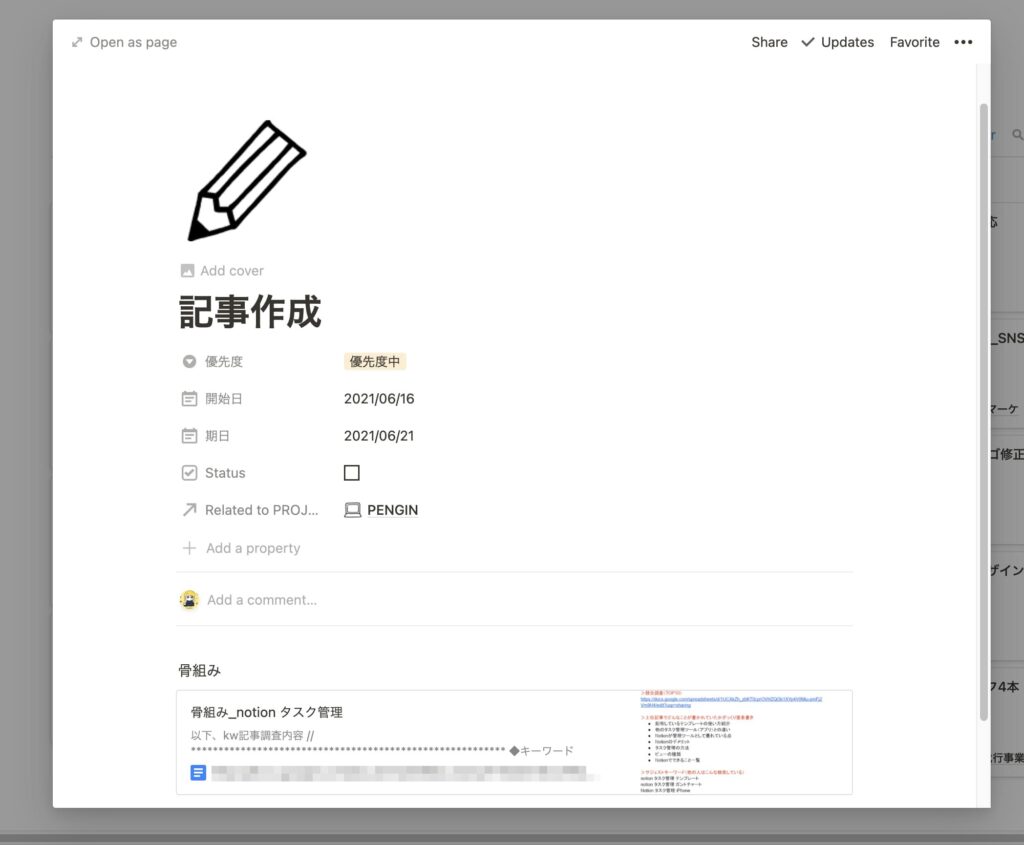Click the user avatar in comments
Screen dimensions: 1024x845
(x=189, y=599)
